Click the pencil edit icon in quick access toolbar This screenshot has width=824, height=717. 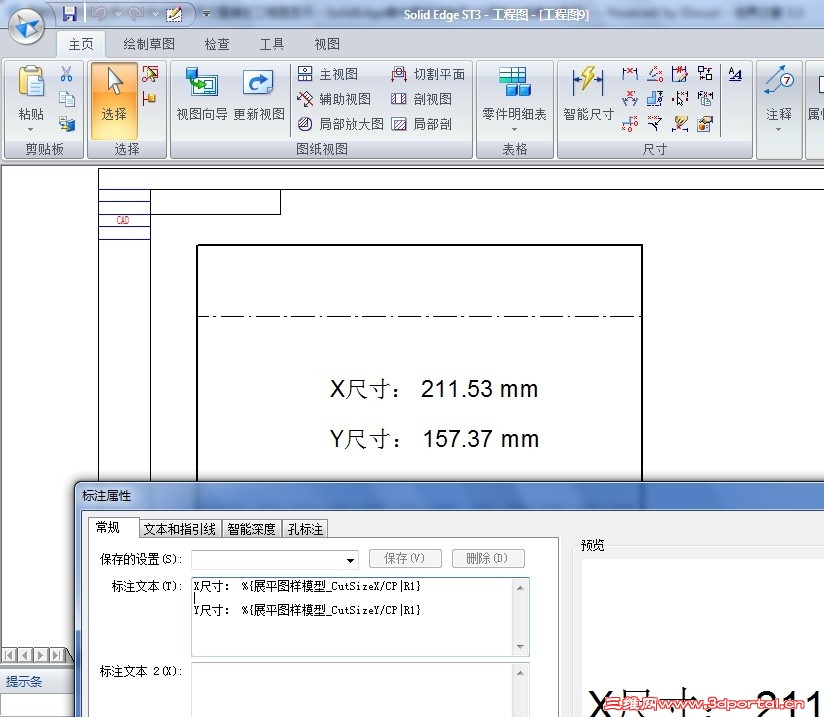tap(174, 14)
